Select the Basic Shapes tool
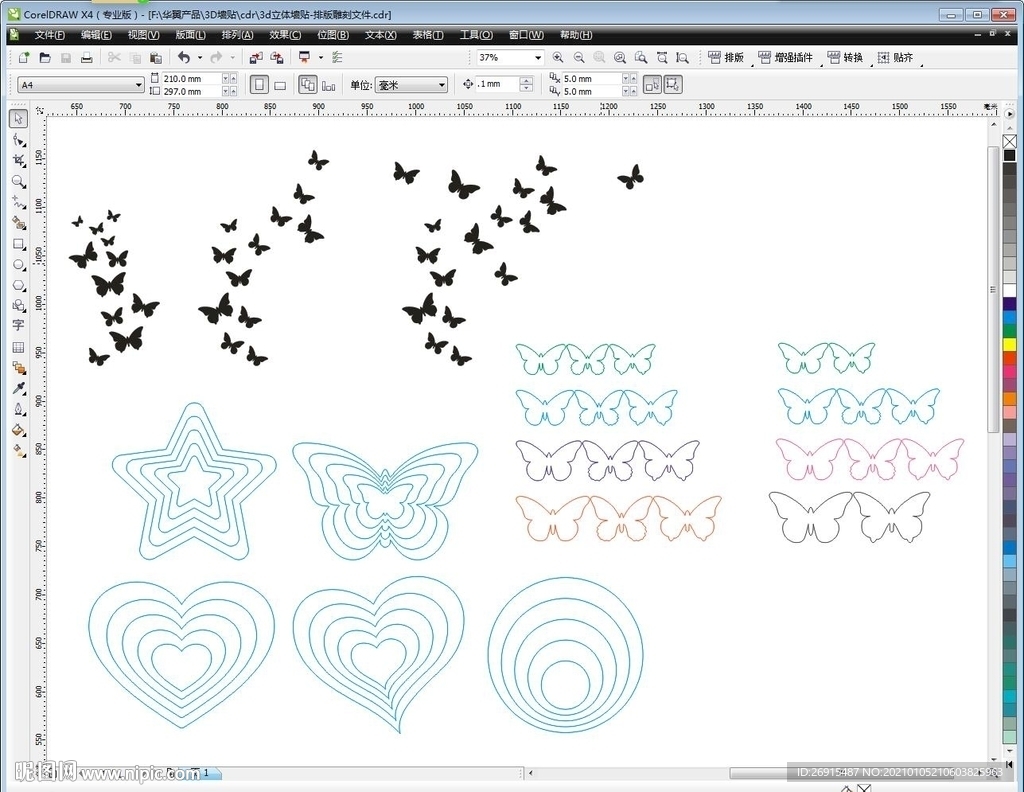Viewport: 1024px width, 792px height. [x=19, y=306]
